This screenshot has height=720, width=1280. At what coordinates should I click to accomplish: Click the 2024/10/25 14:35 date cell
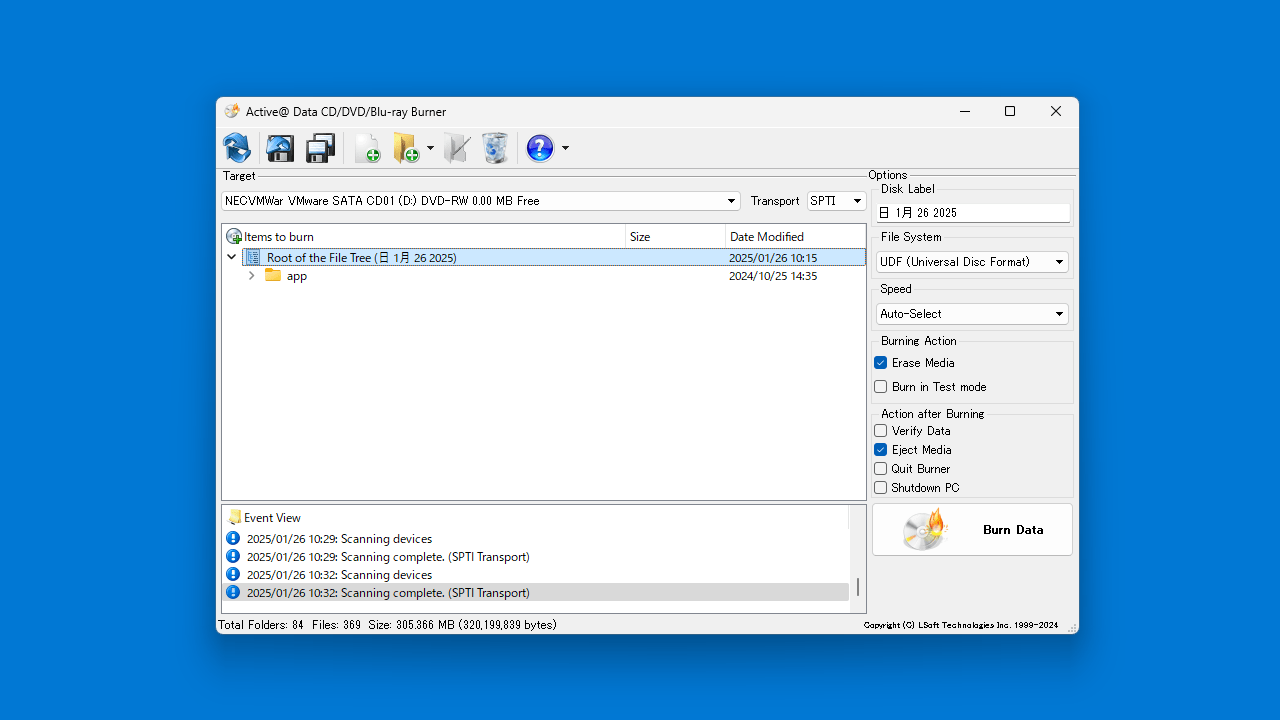click(773, 276)
